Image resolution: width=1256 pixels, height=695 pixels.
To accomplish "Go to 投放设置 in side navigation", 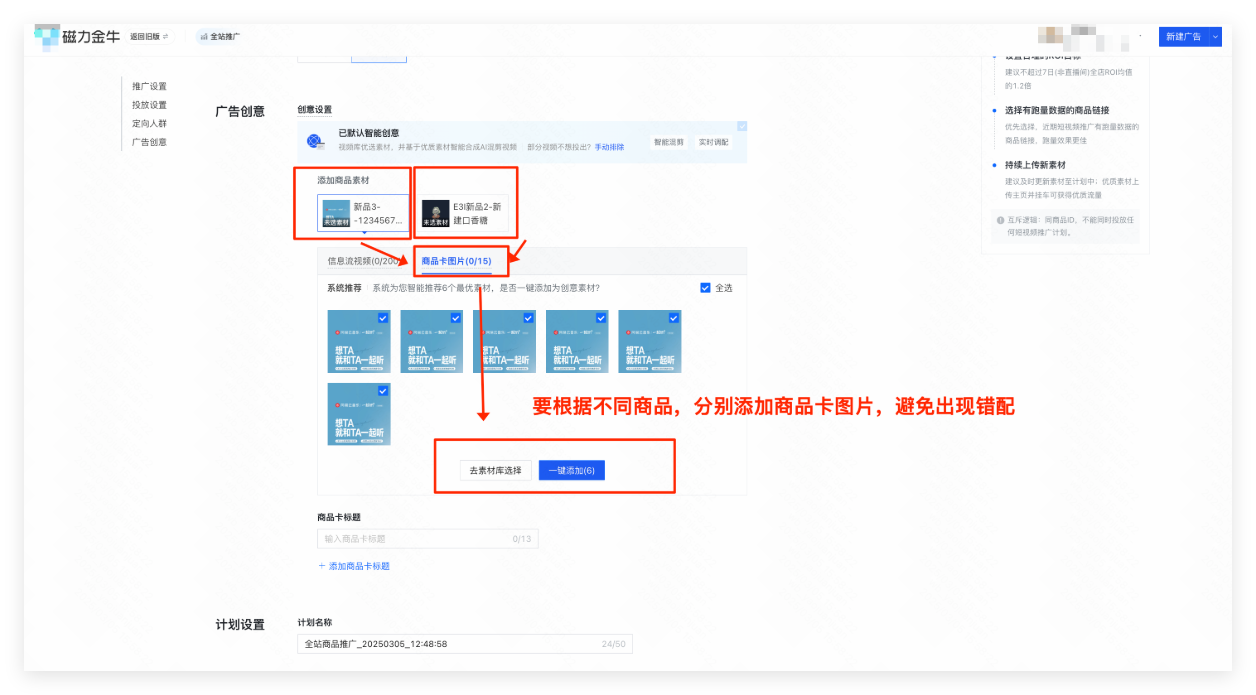I will pyautogui.click(x=149, y=105).
